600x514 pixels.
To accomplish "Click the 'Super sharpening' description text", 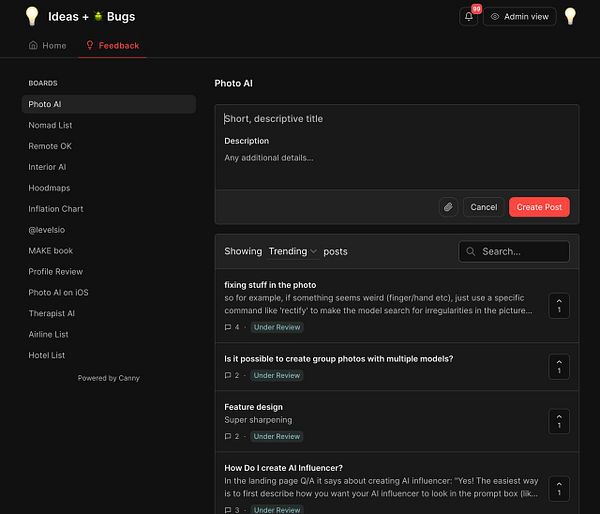I will click(x=258, y=420).
